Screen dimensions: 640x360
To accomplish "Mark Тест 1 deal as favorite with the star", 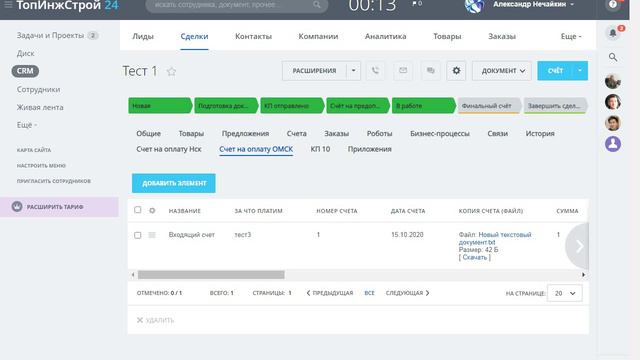I will coord(171,71).
